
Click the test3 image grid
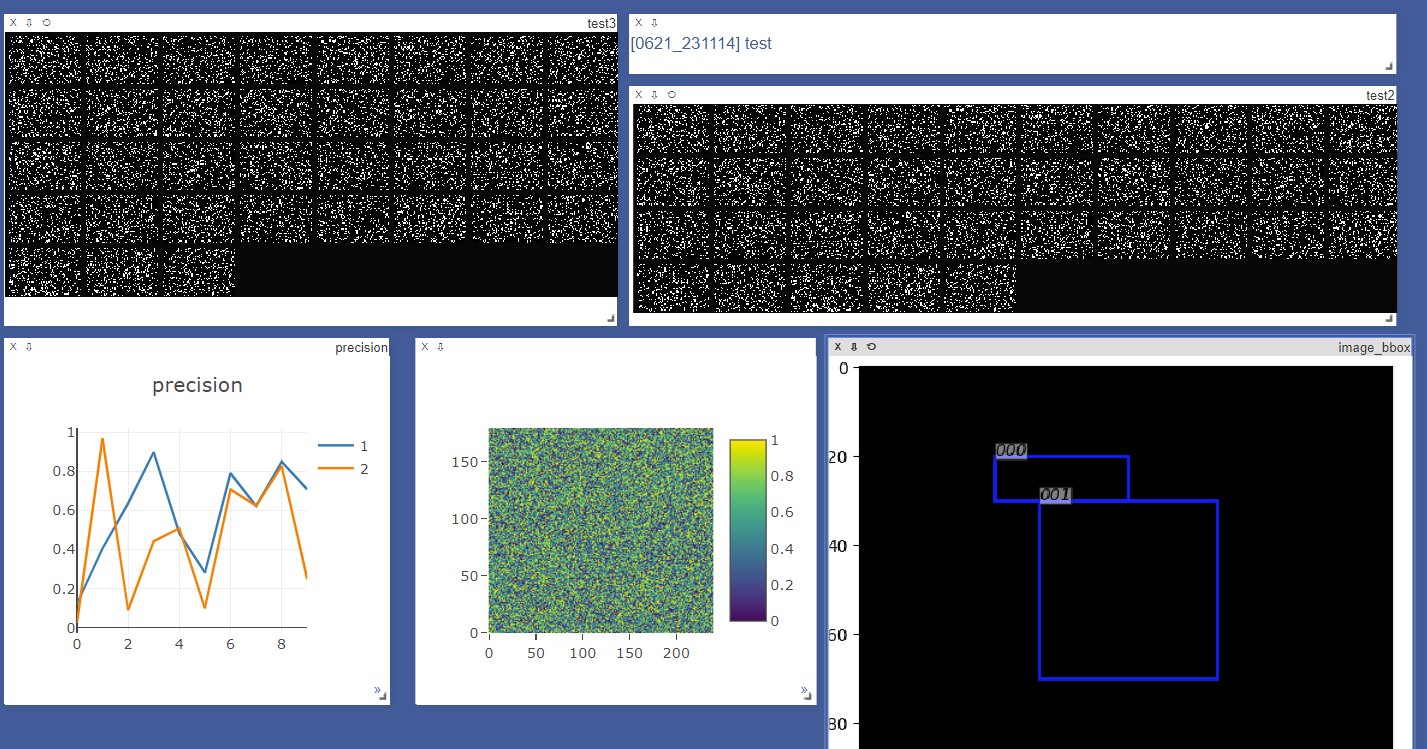coord(311,165)
